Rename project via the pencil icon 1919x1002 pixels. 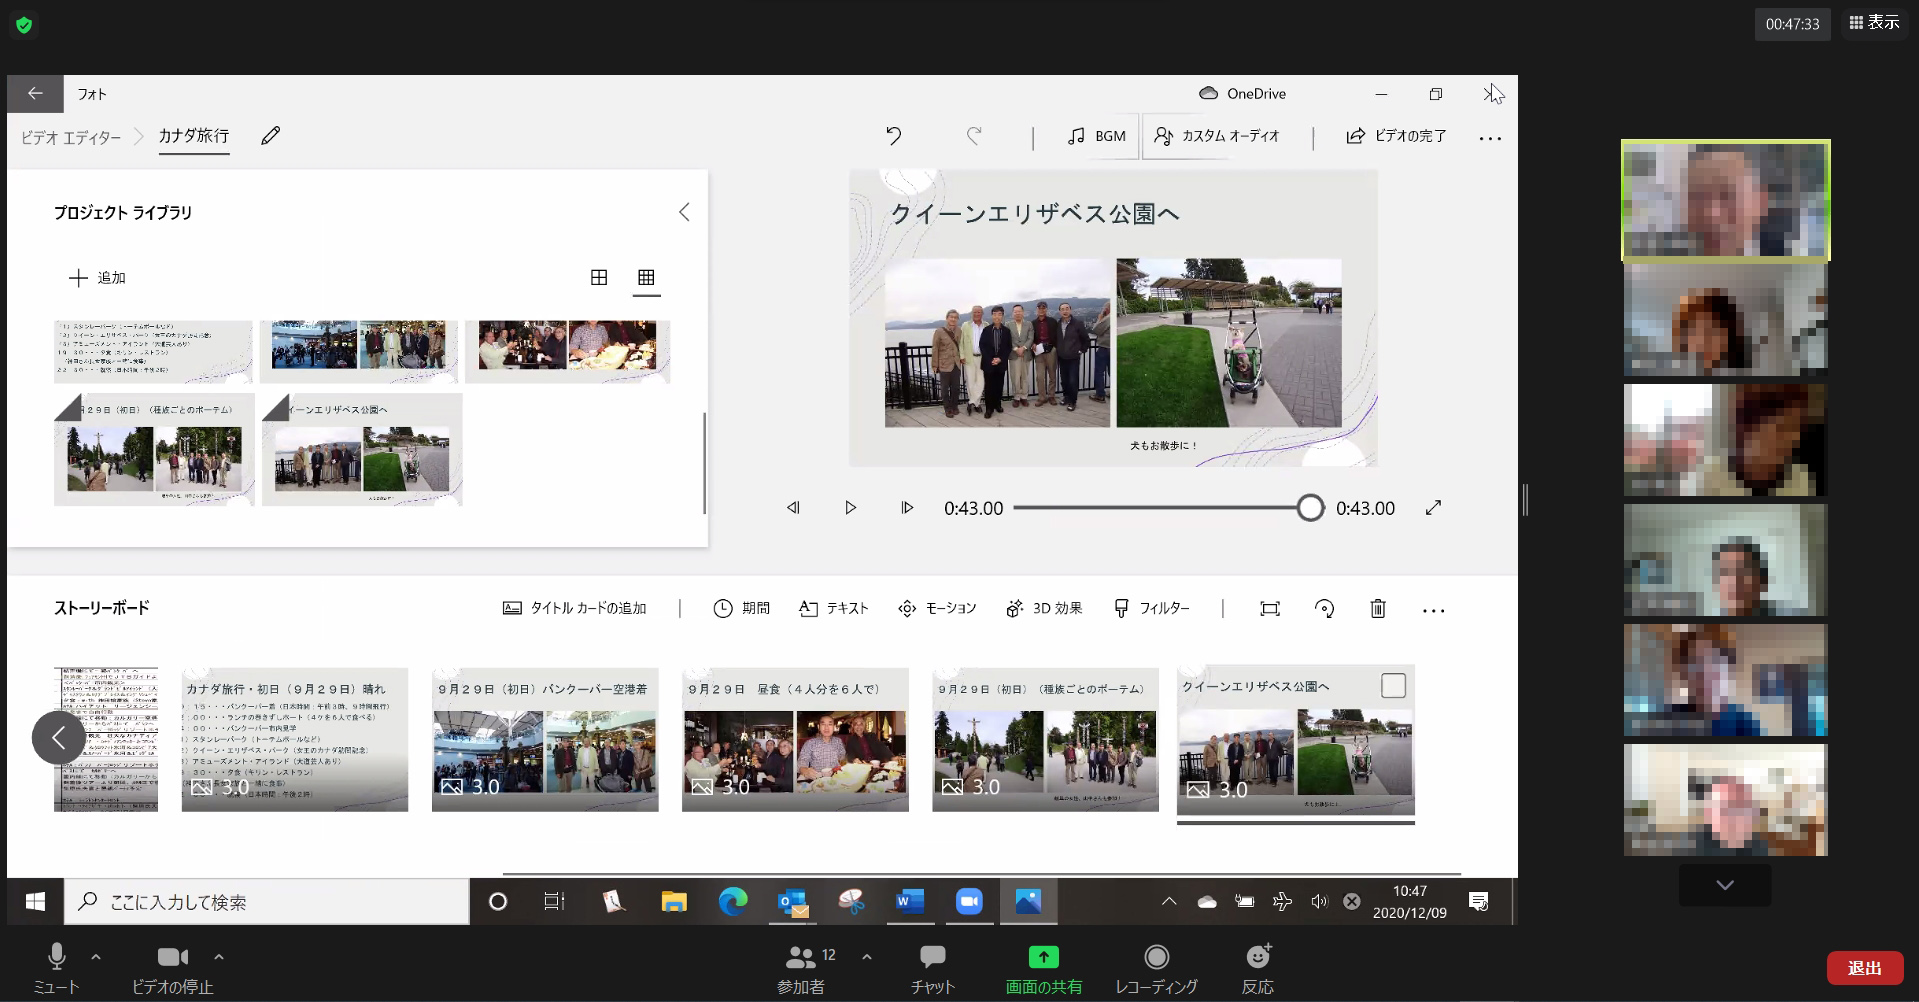tap(270, 136)
